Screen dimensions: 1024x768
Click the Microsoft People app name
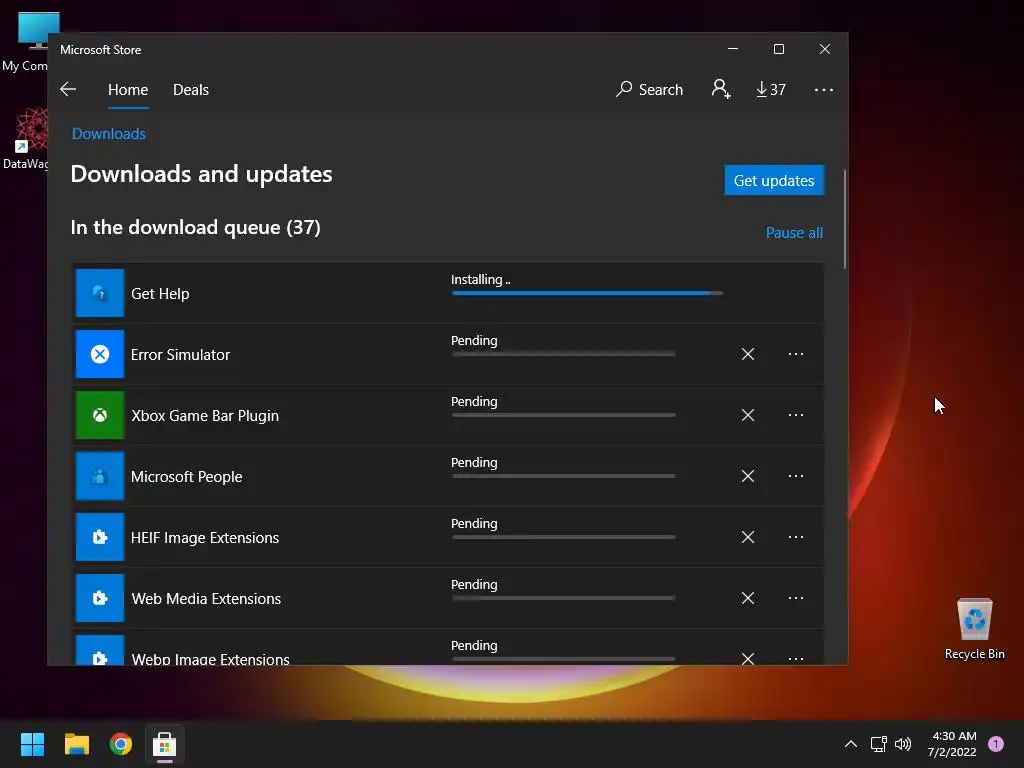(x=186, y=477)
